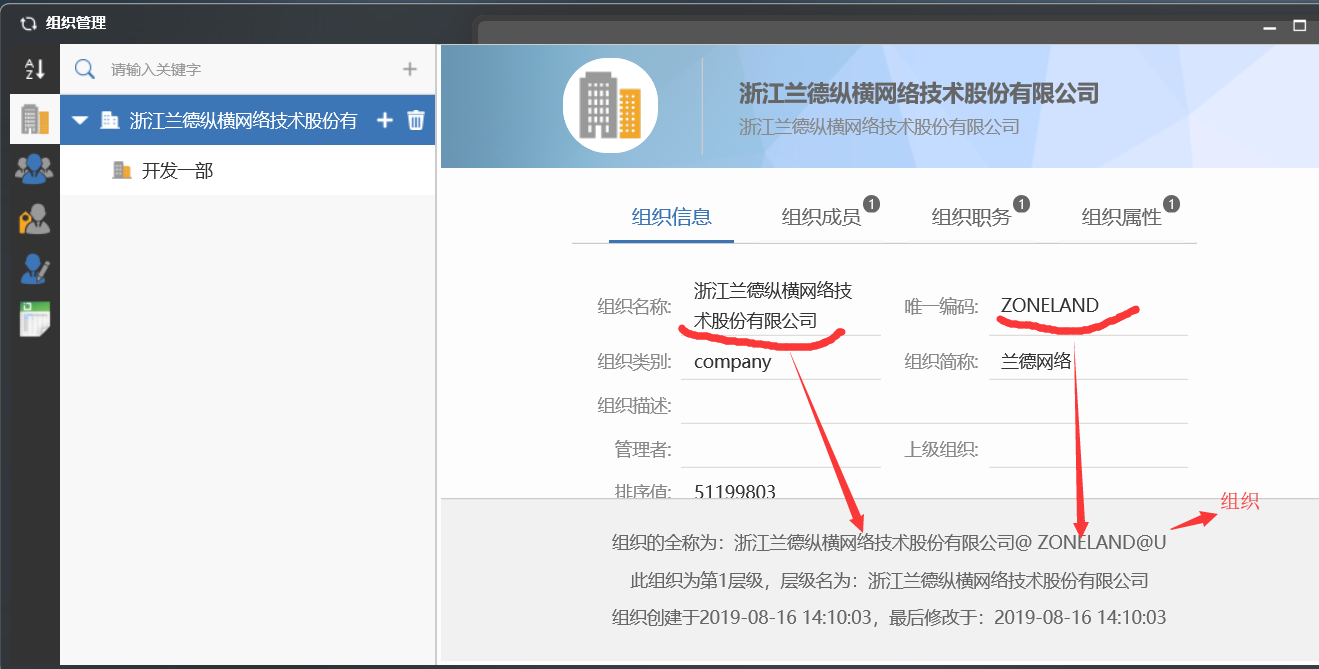
Task: Click building icon next to 开发一部
Action: pyautogui.click(x=122, y=170)
